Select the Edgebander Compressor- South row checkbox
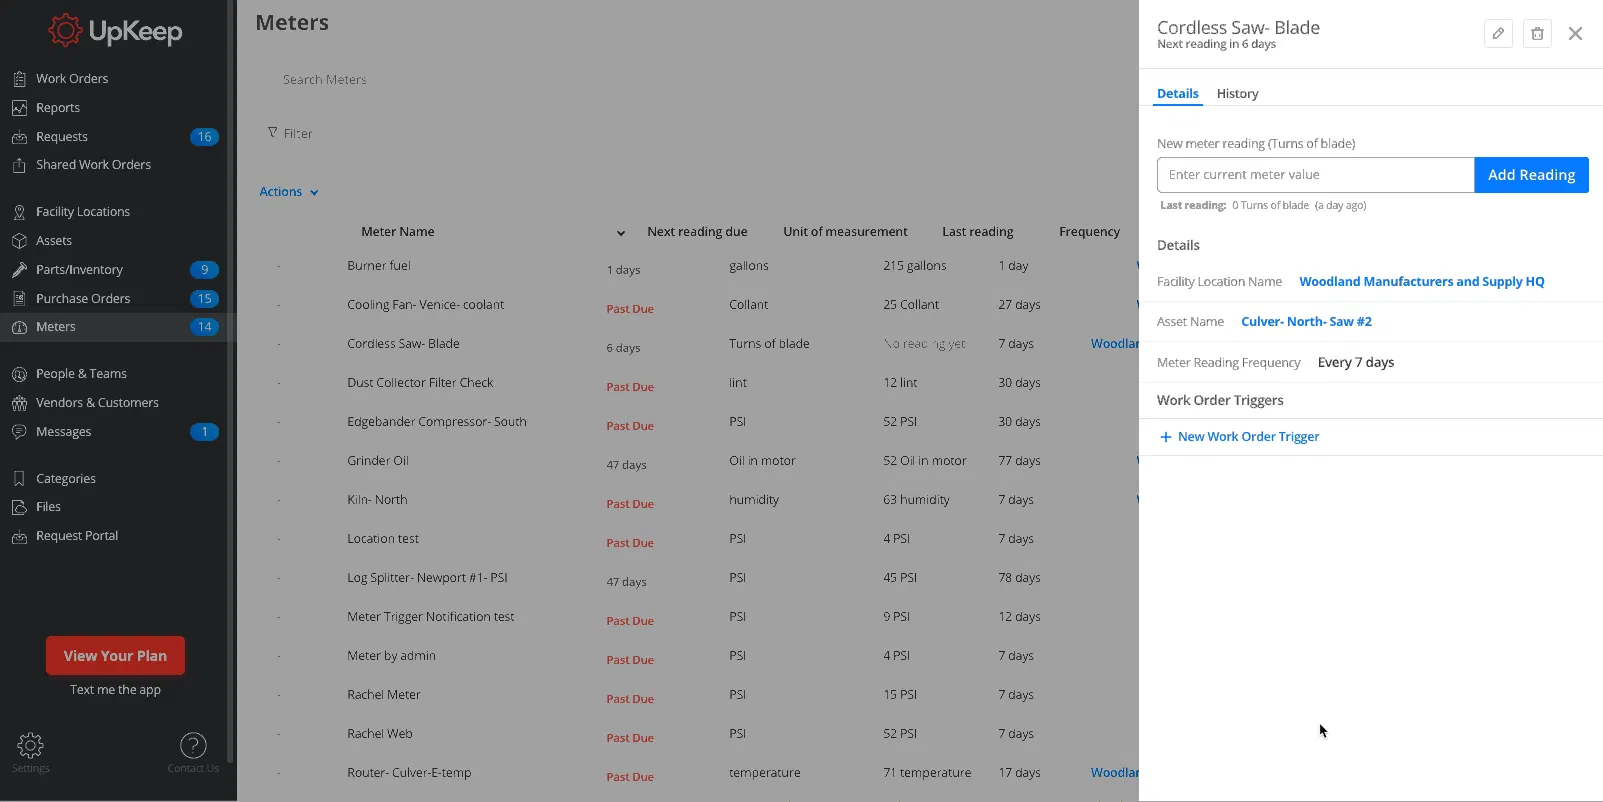 (x=279, y=422)
